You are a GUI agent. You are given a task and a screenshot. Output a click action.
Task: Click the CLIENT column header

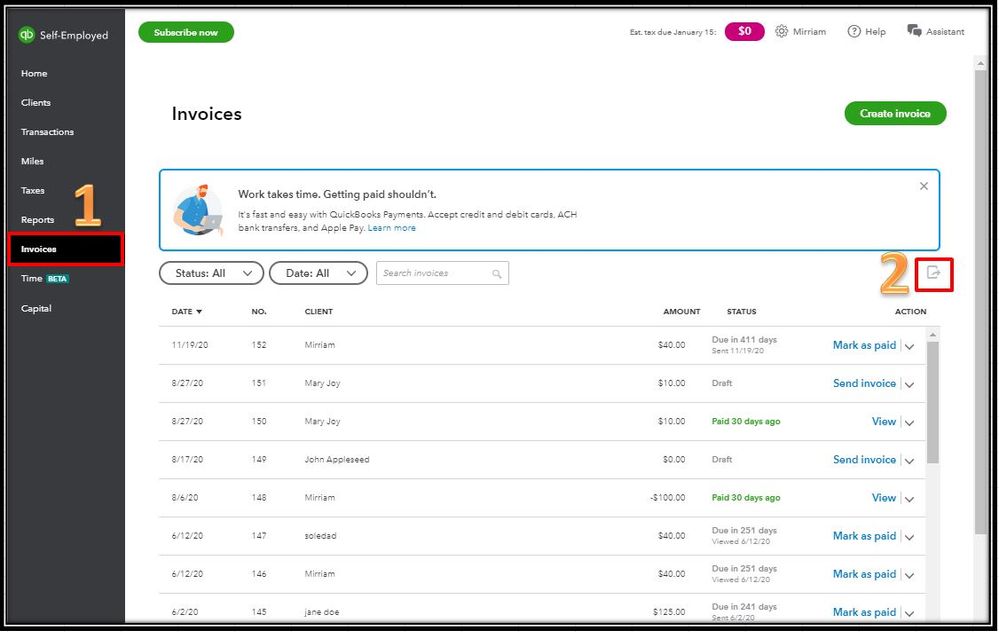[319, 312]
